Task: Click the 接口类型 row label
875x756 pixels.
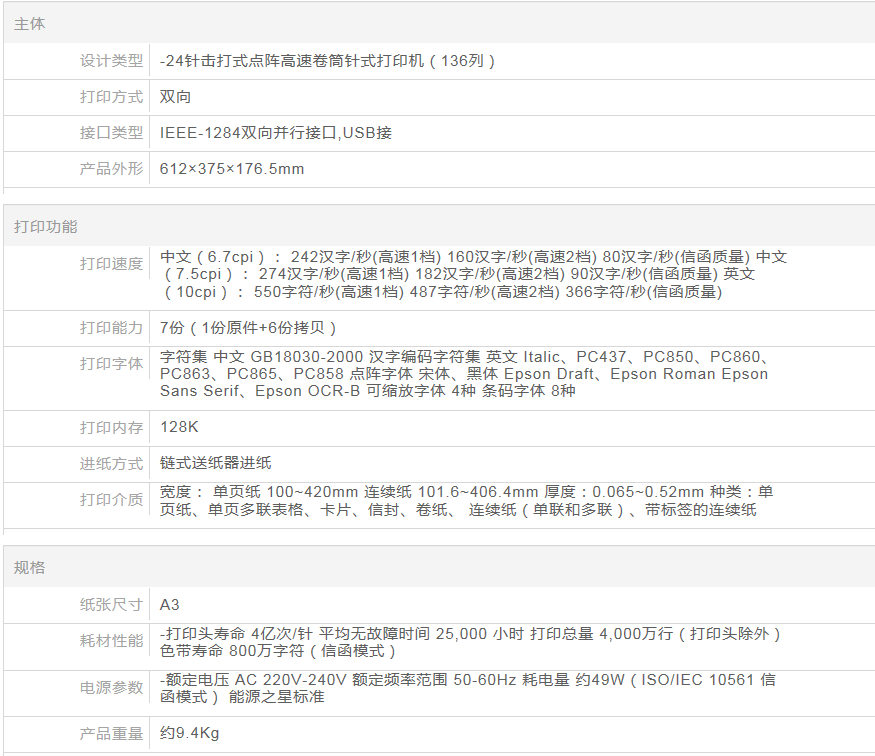Action: pos(111,133)
